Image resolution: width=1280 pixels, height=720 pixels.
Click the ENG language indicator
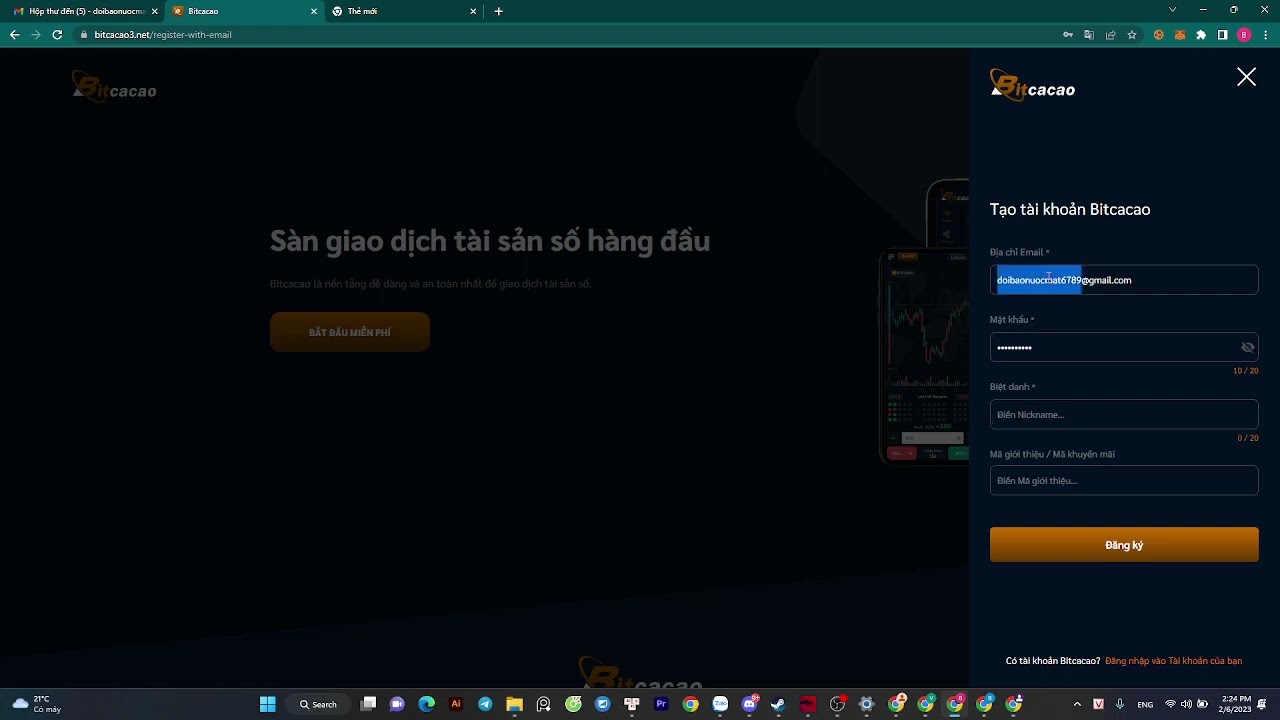(1145, 704)
